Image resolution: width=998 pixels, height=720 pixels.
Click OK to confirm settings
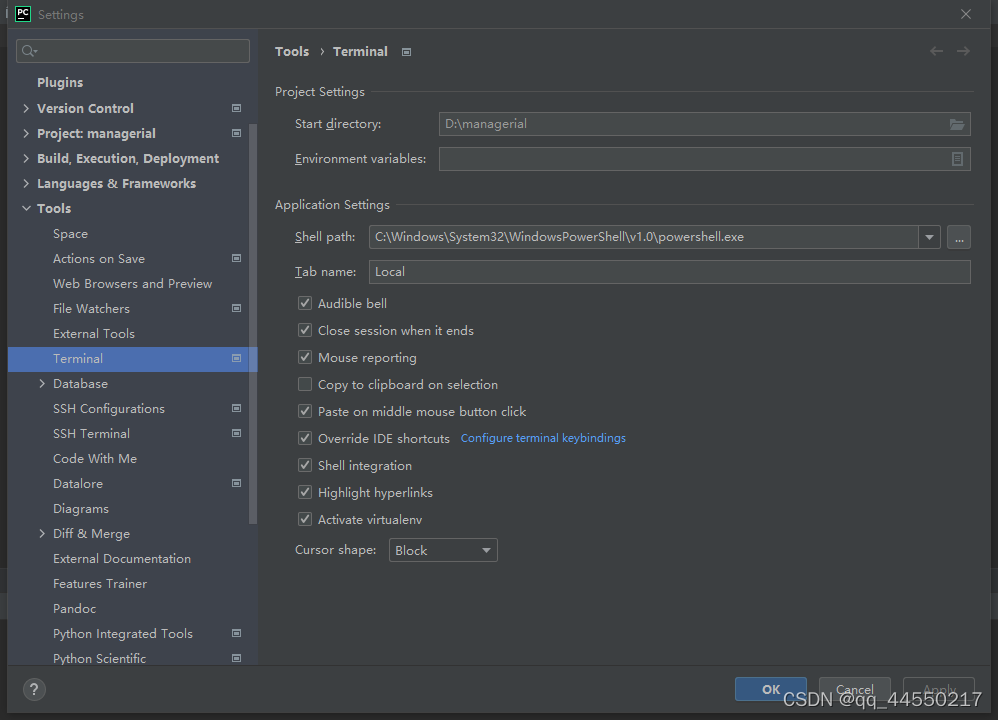[771, 689]
